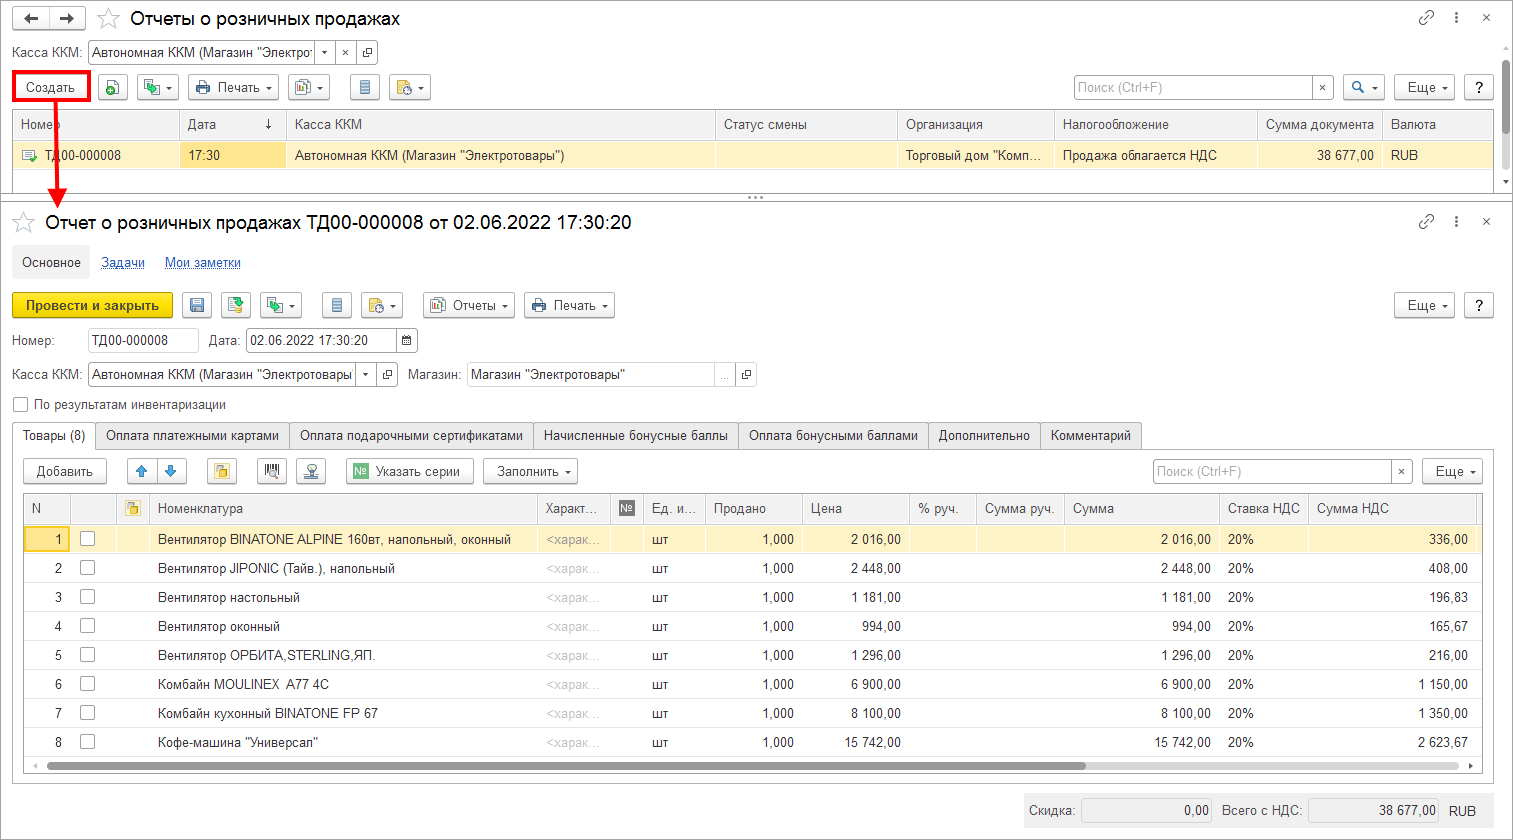Image resolution: width=1513 pixels, height=840 pixels.
Task: Move the selected goods row down
Action: click(x=171, y=472)
